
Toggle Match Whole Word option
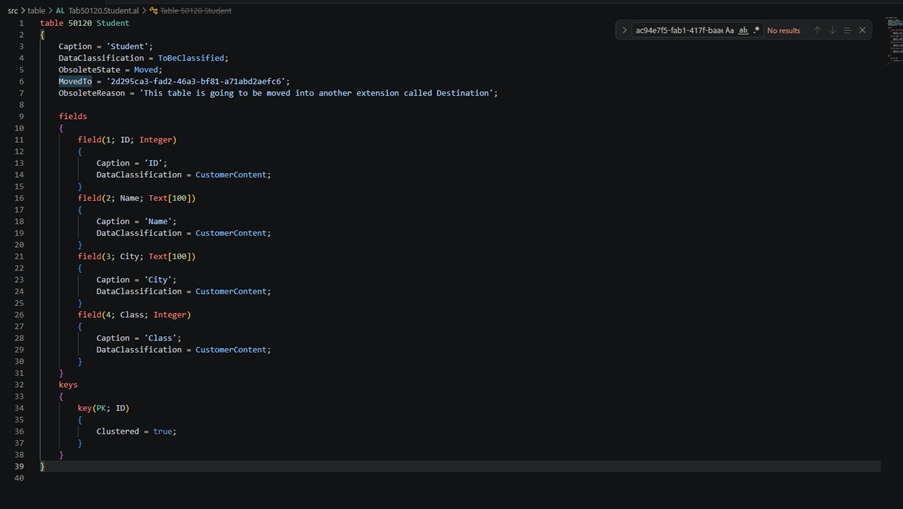point(743,31)
